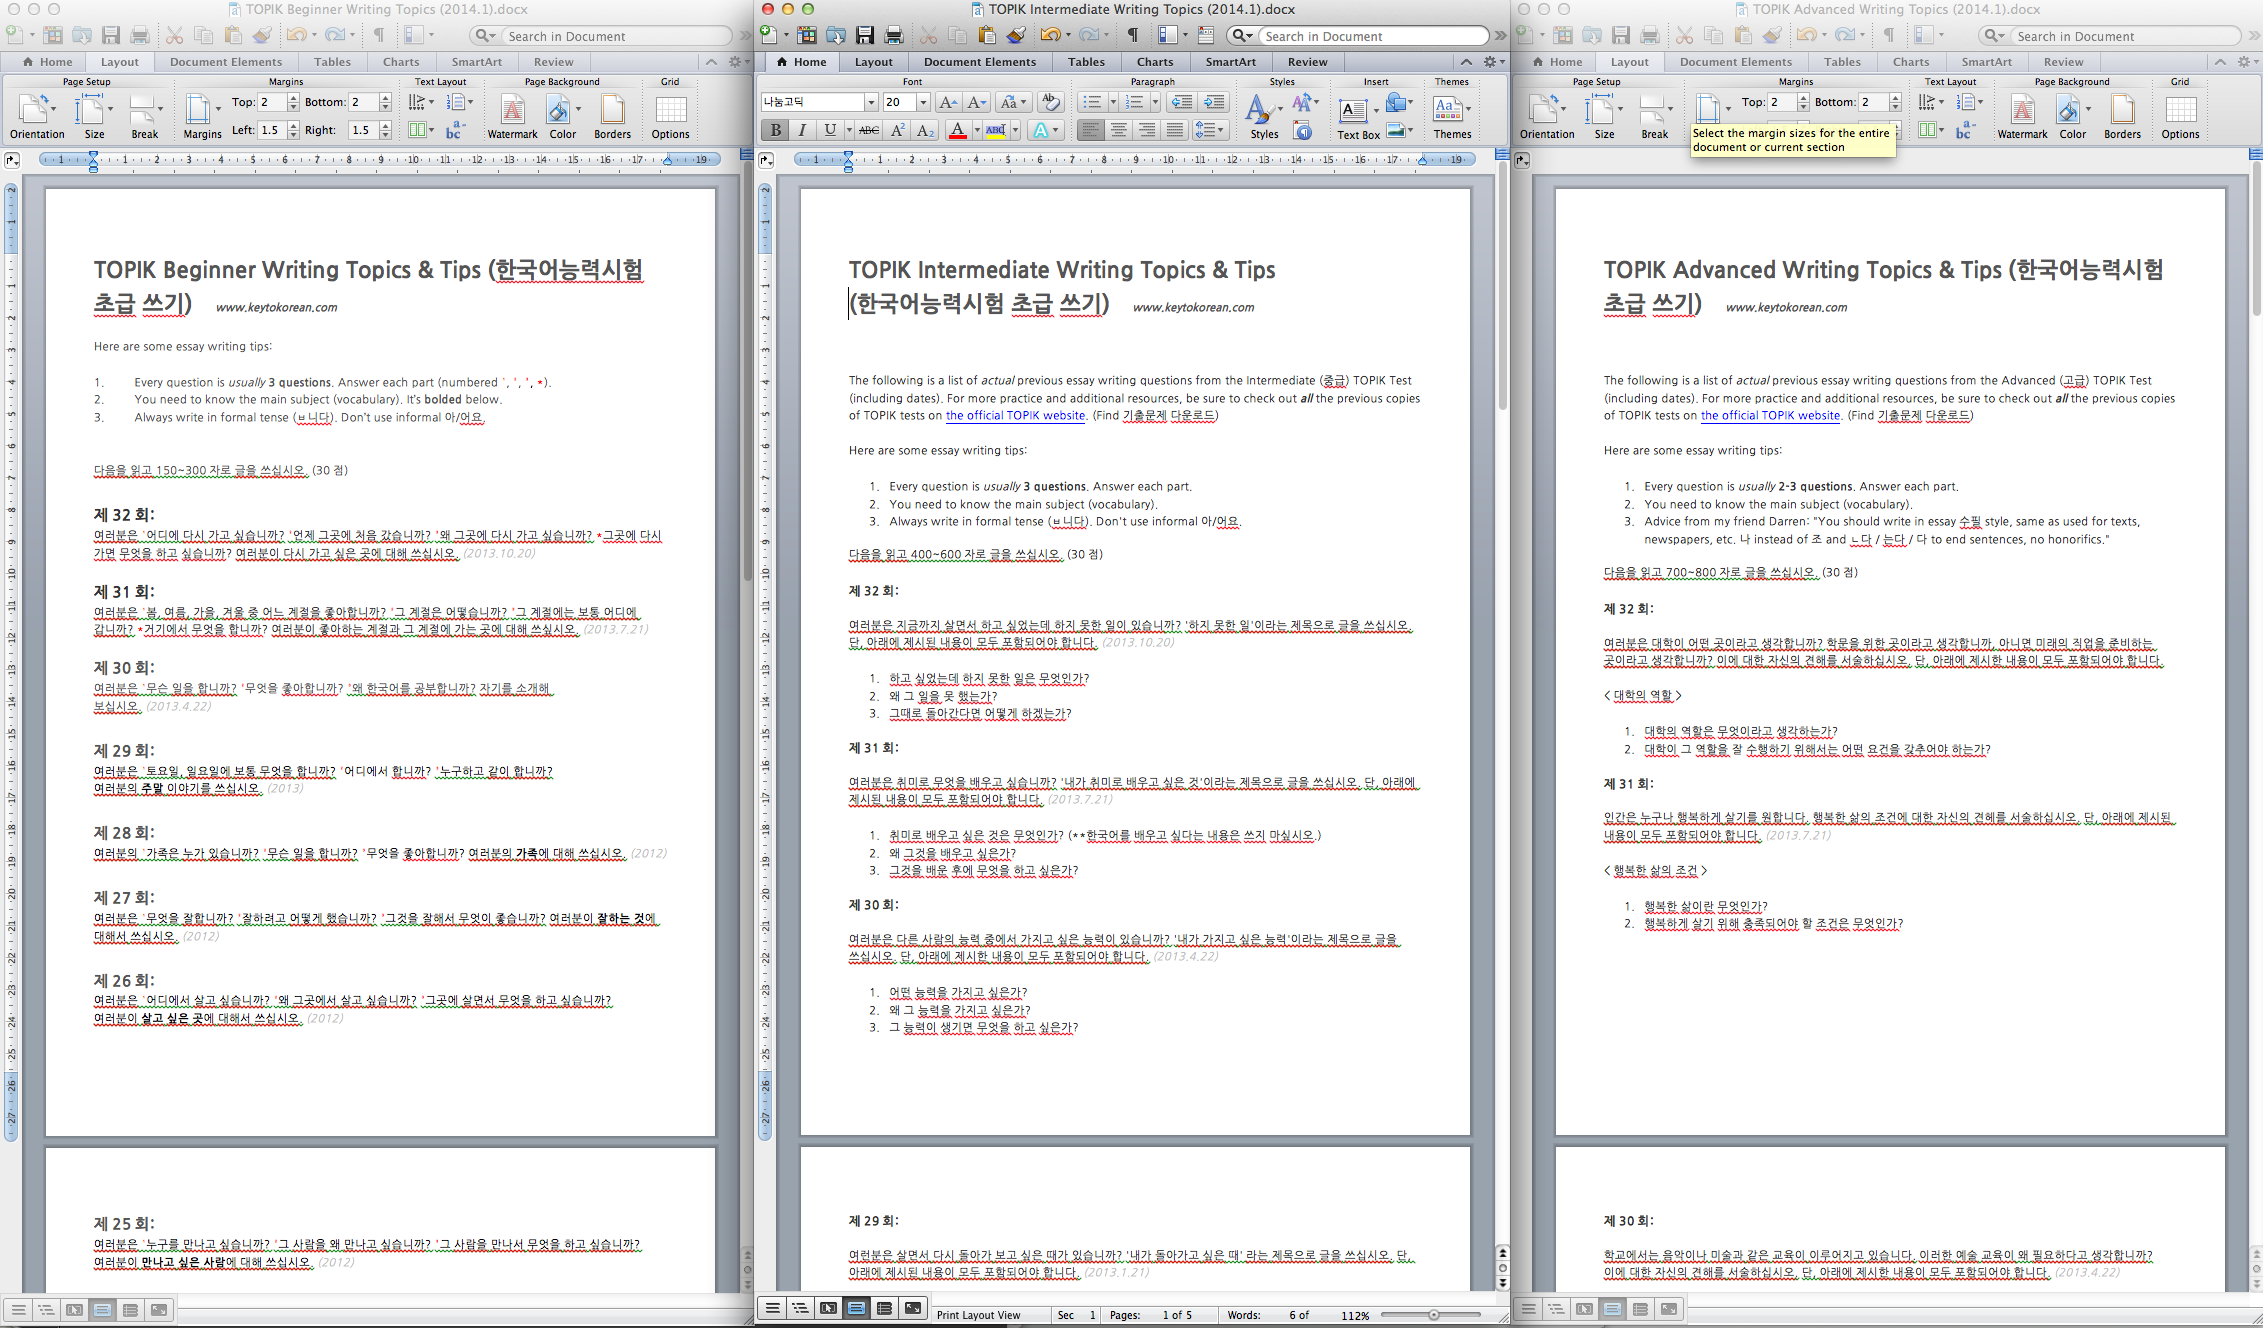Toggle paragraph marks in Intermediate window toolbar

pyautogui.click(x=1132, y=36)
